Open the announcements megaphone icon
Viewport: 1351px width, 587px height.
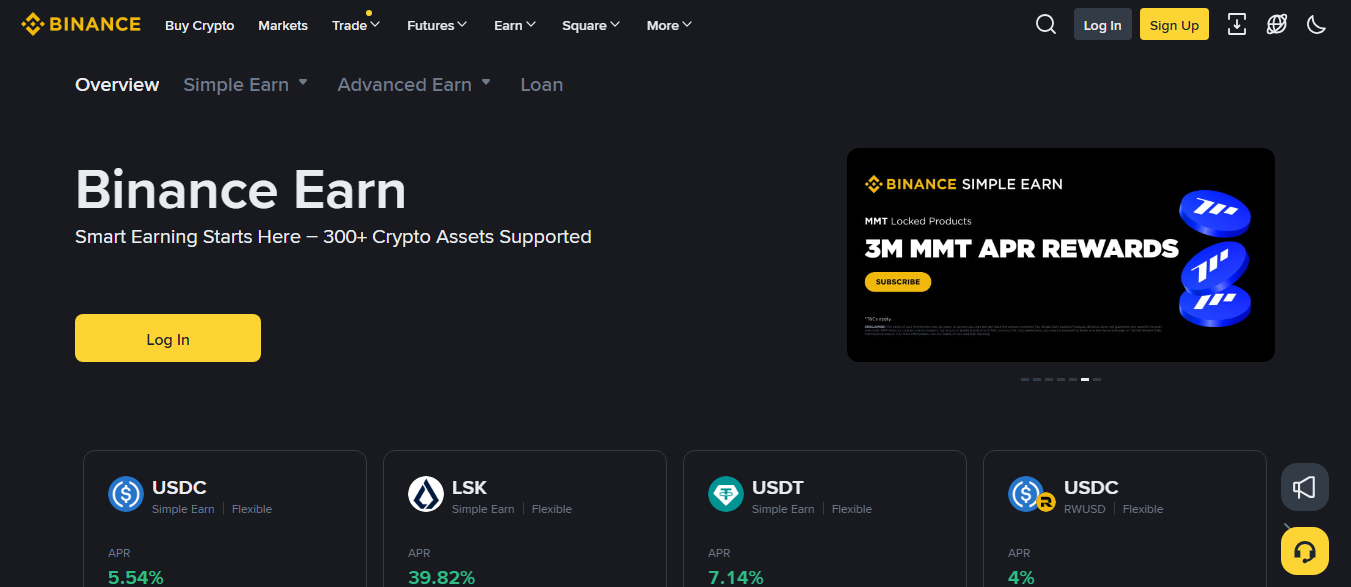click(1304, 487)
